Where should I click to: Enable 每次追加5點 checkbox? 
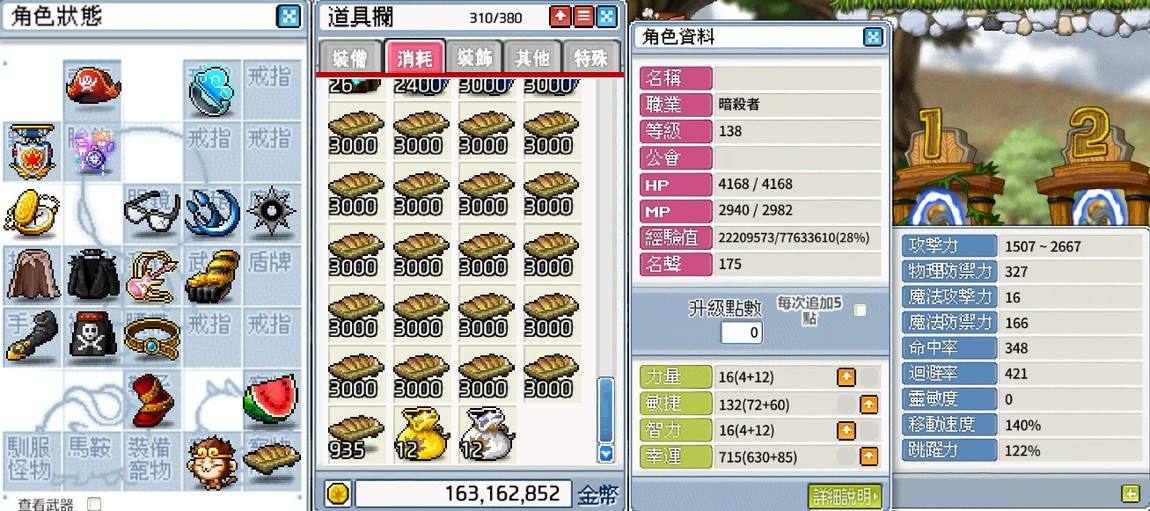tap(860, 310)
